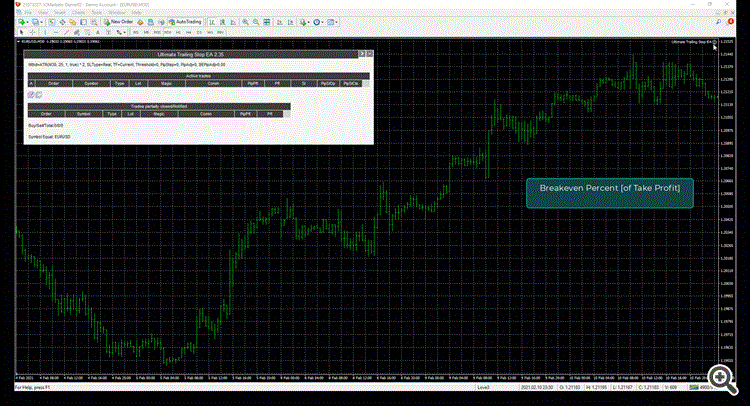
Task: Toggle the second checkbox under Active trades
Action: pyautogui.click(x=39, y=95)
